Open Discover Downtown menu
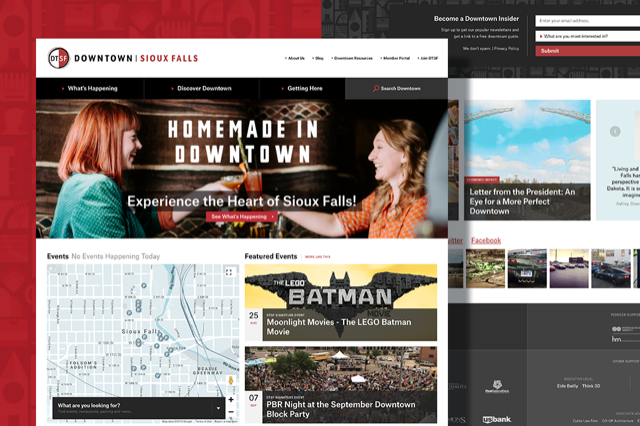This screenshot has width=640, height=426. pyautogui.click(x=202, y=88)
